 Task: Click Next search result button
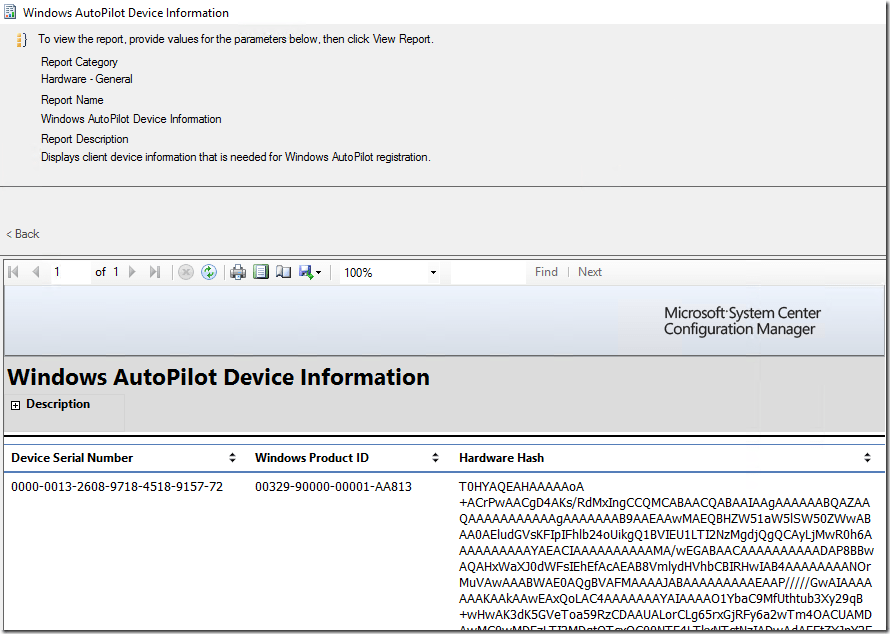tap(590, 272)
